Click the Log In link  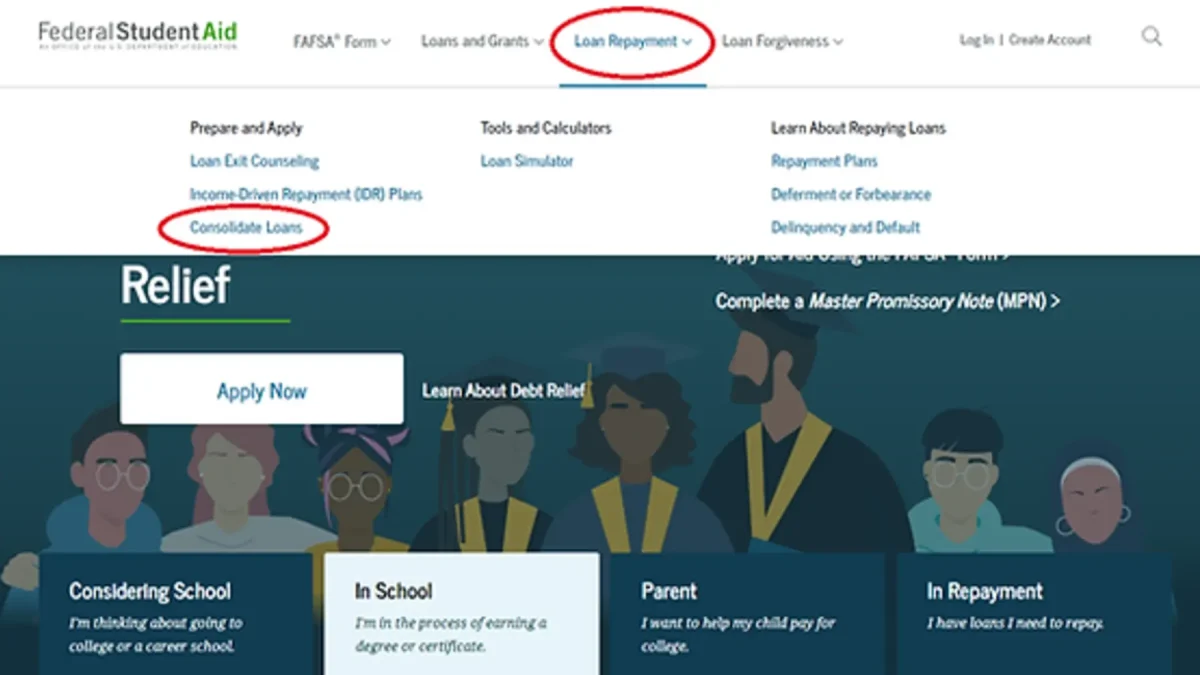click(x=976, y=40)
